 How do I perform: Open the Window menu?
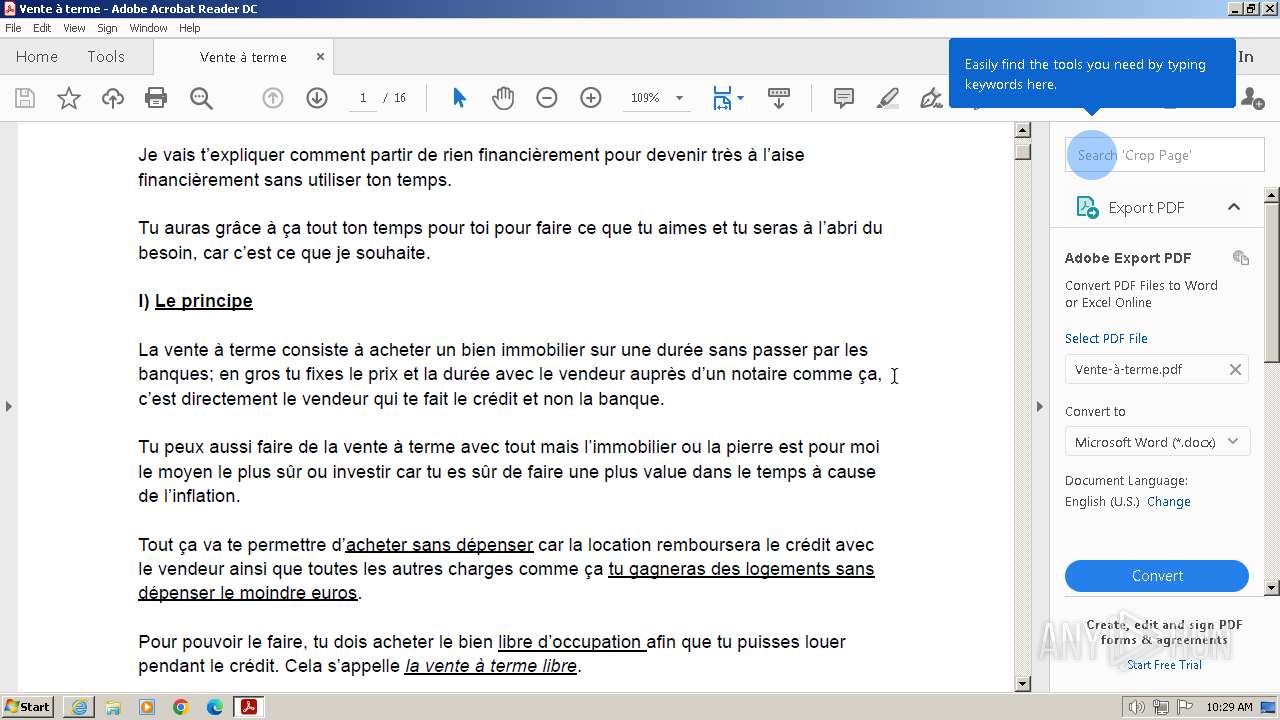coord(148,28)
